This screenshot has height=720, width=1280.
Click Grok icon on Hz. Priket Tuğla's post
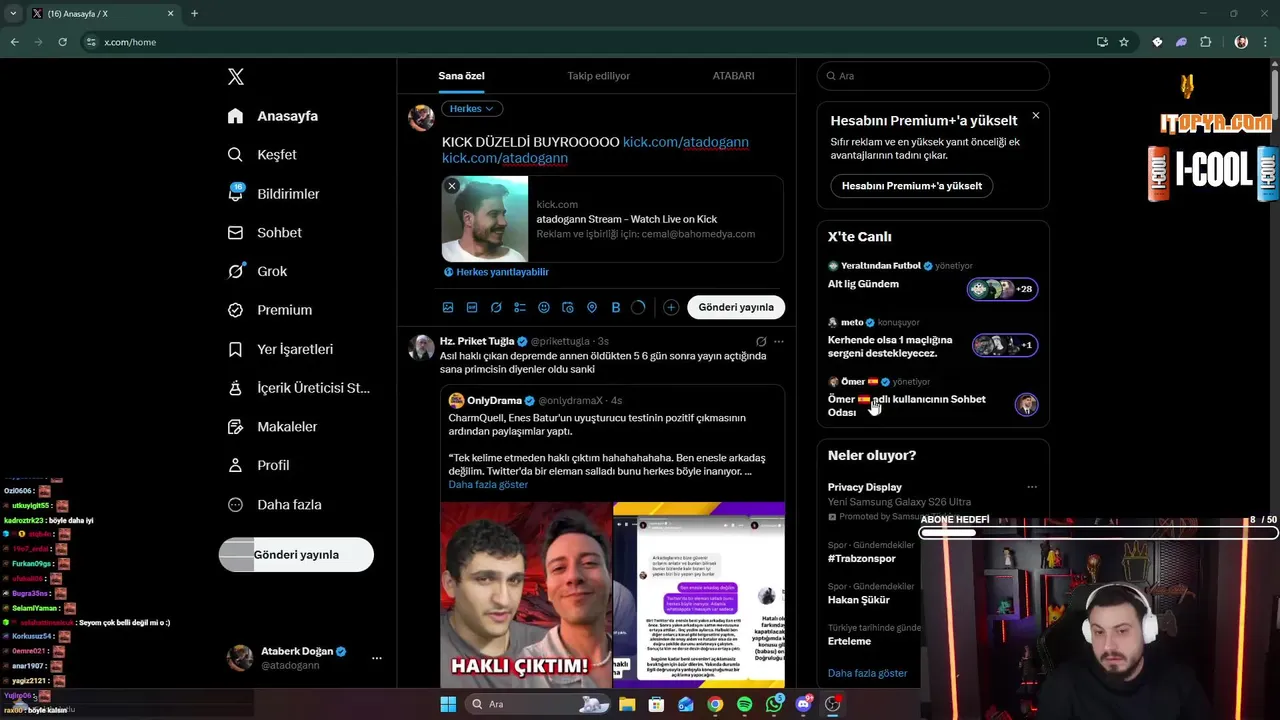pos(761,341)
